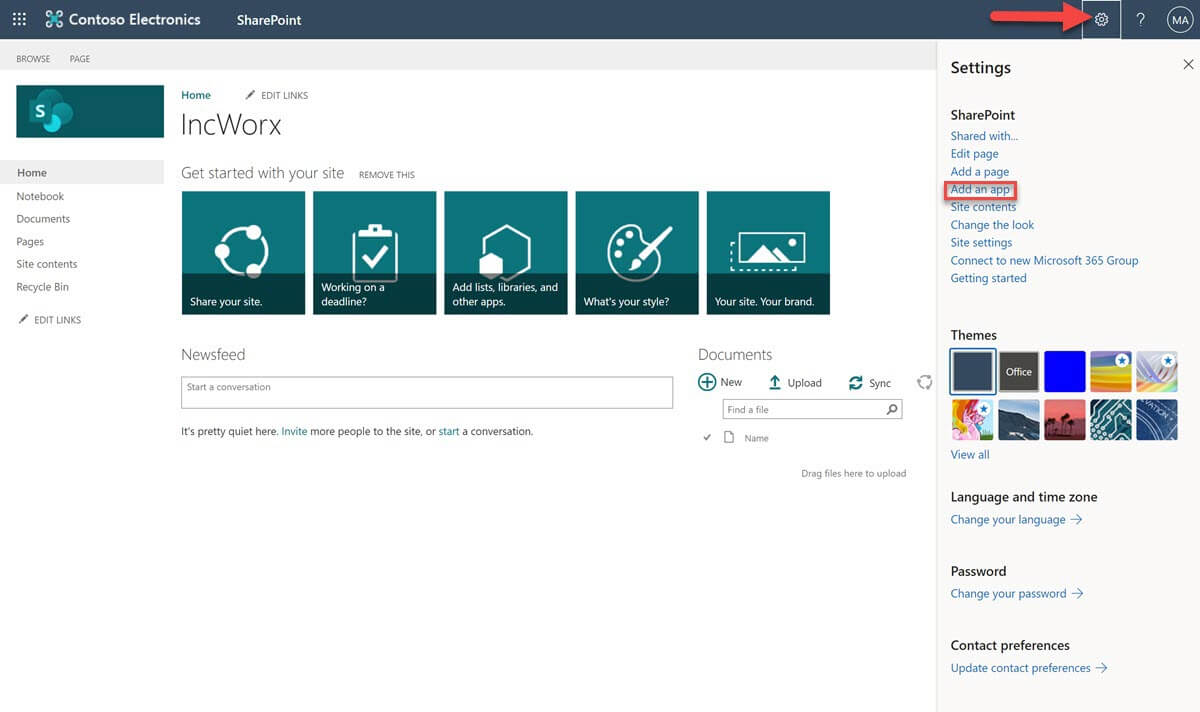The image size is (1200, 712).
Task: Select the dark blue theme swatch
Action: (x=972, y=371)
